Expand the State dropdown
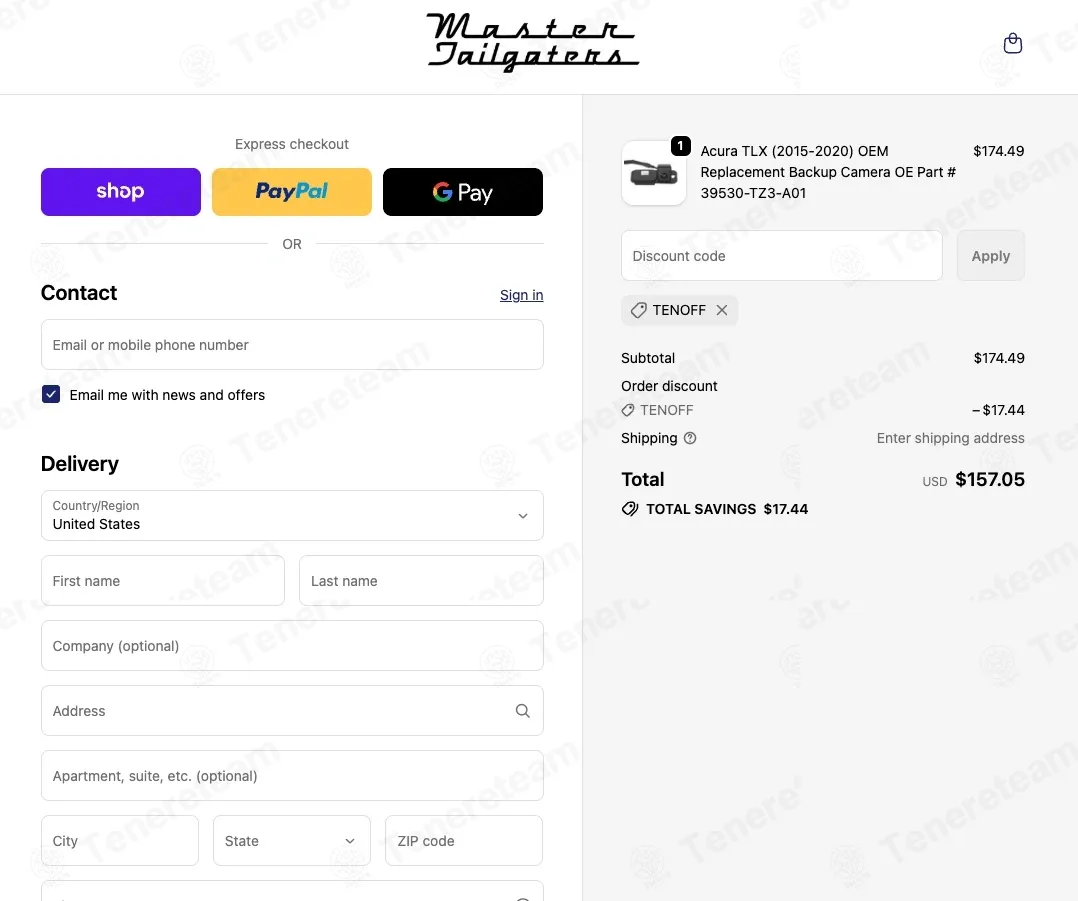Image resolution: width=1078 pixels, height=901 pixels. pos(292,841)
